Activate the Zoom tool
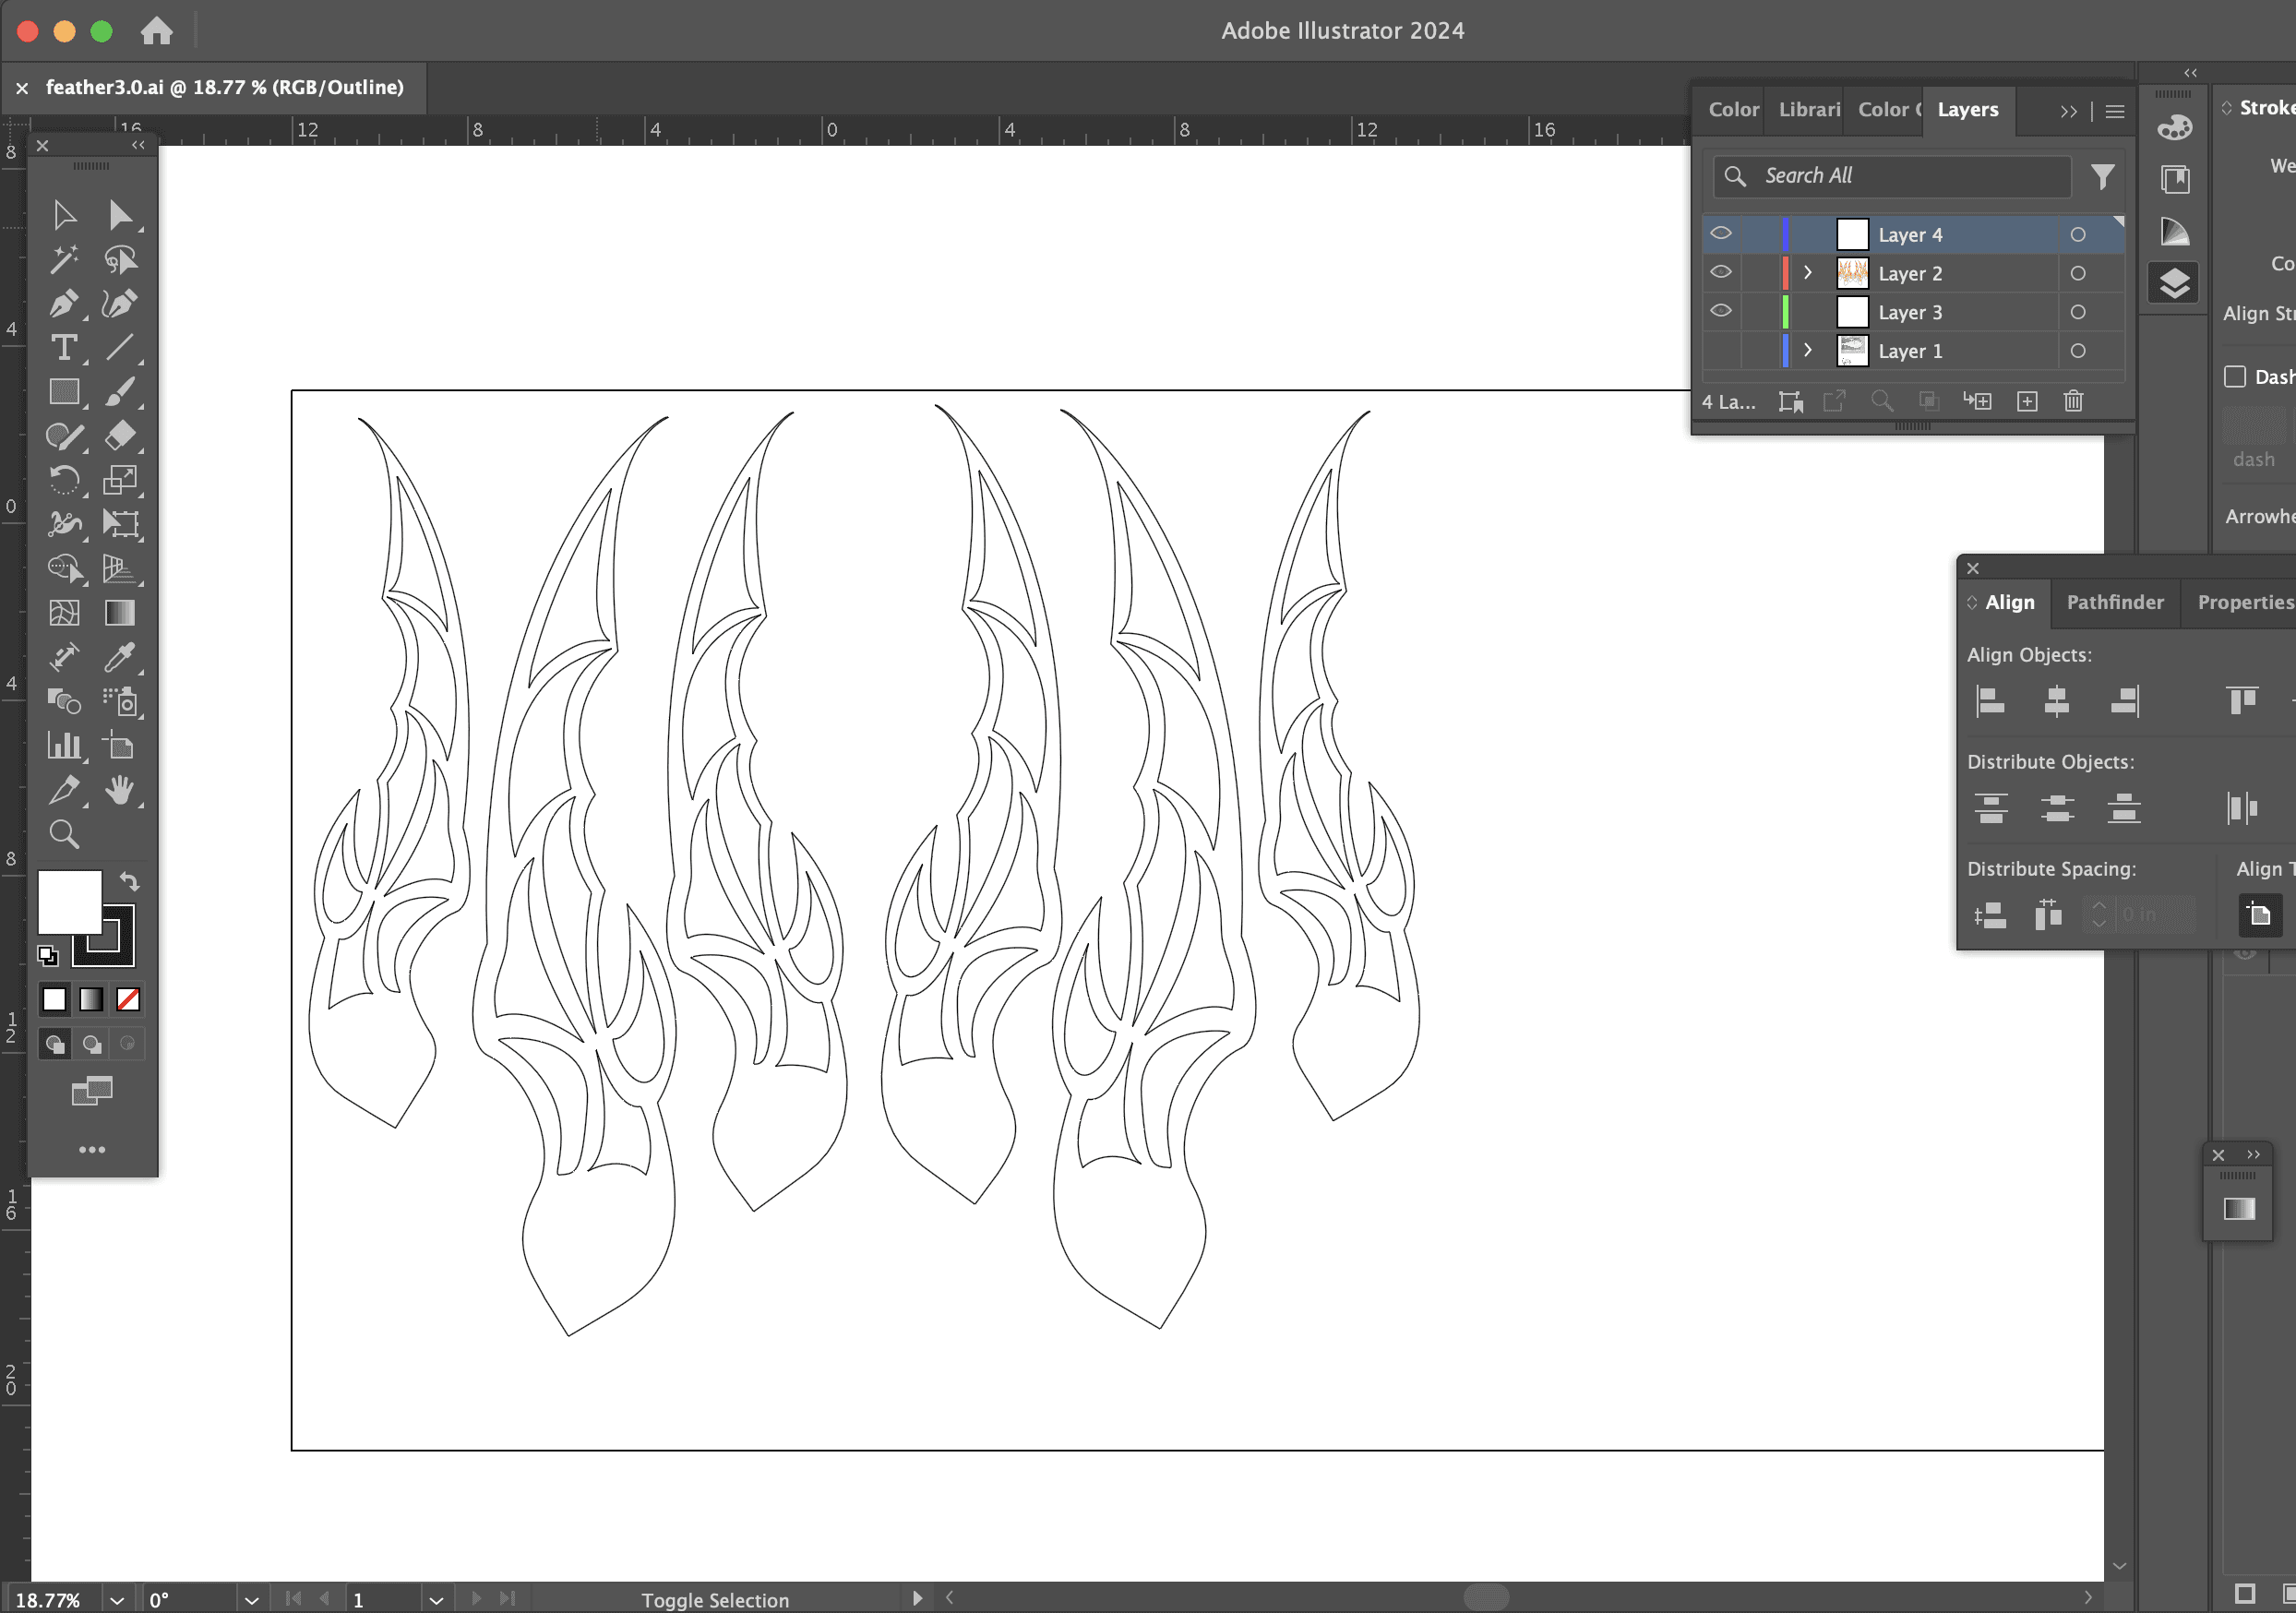This screenshot has height=1613, width=2296. pos(64,834)
